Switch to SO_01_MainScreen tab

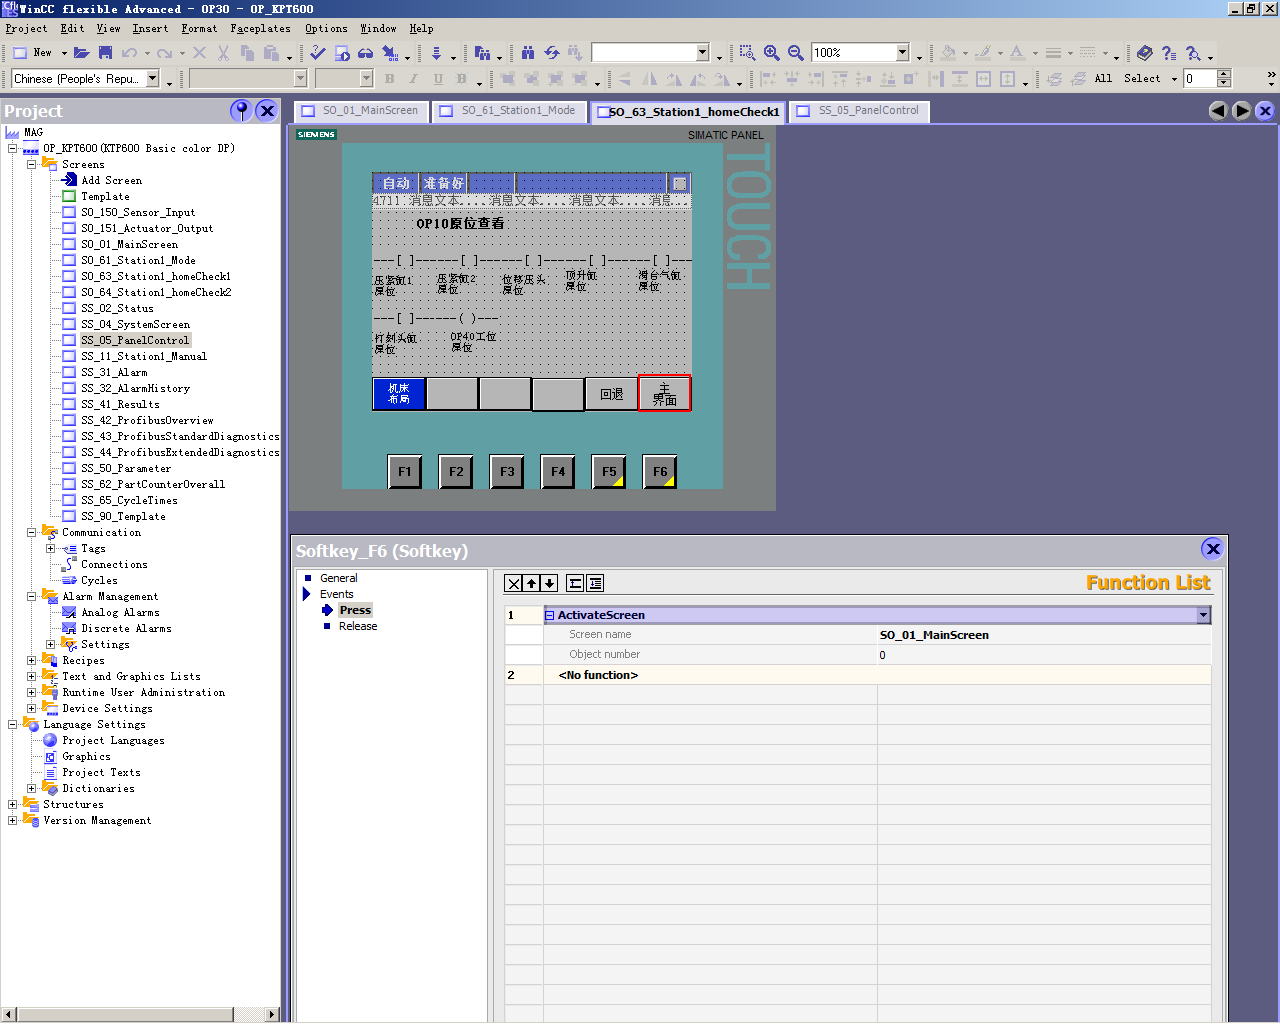tap(362, 111)
